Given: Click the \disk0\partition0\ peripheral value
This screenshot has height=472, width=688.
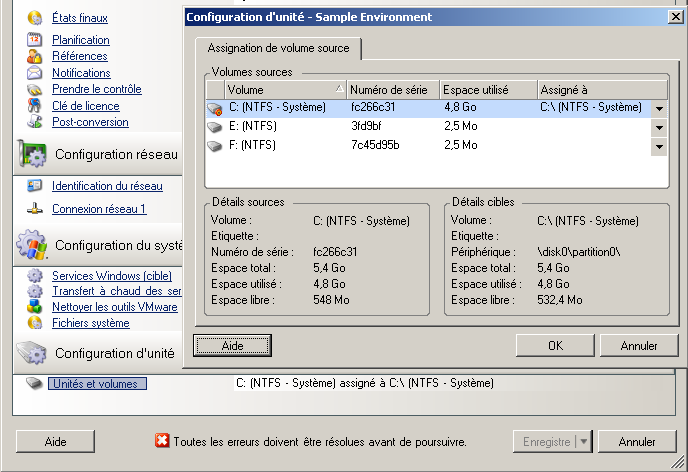Looking at the screenshot, I should point(579,252).
